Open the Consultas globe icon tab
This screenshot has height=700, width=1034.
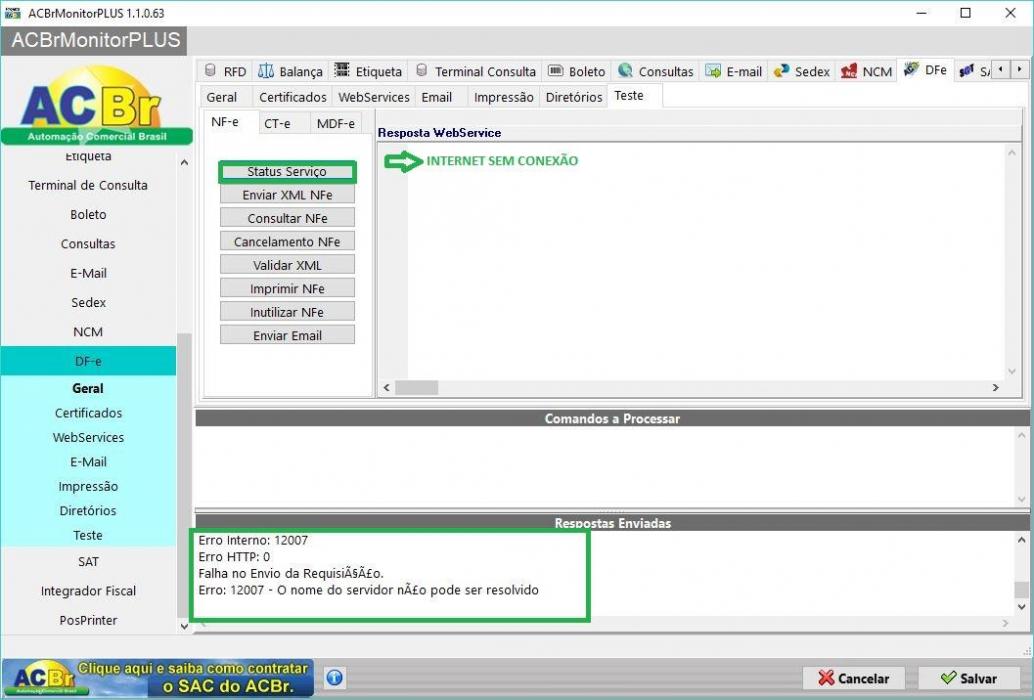(x=656, y=71)
